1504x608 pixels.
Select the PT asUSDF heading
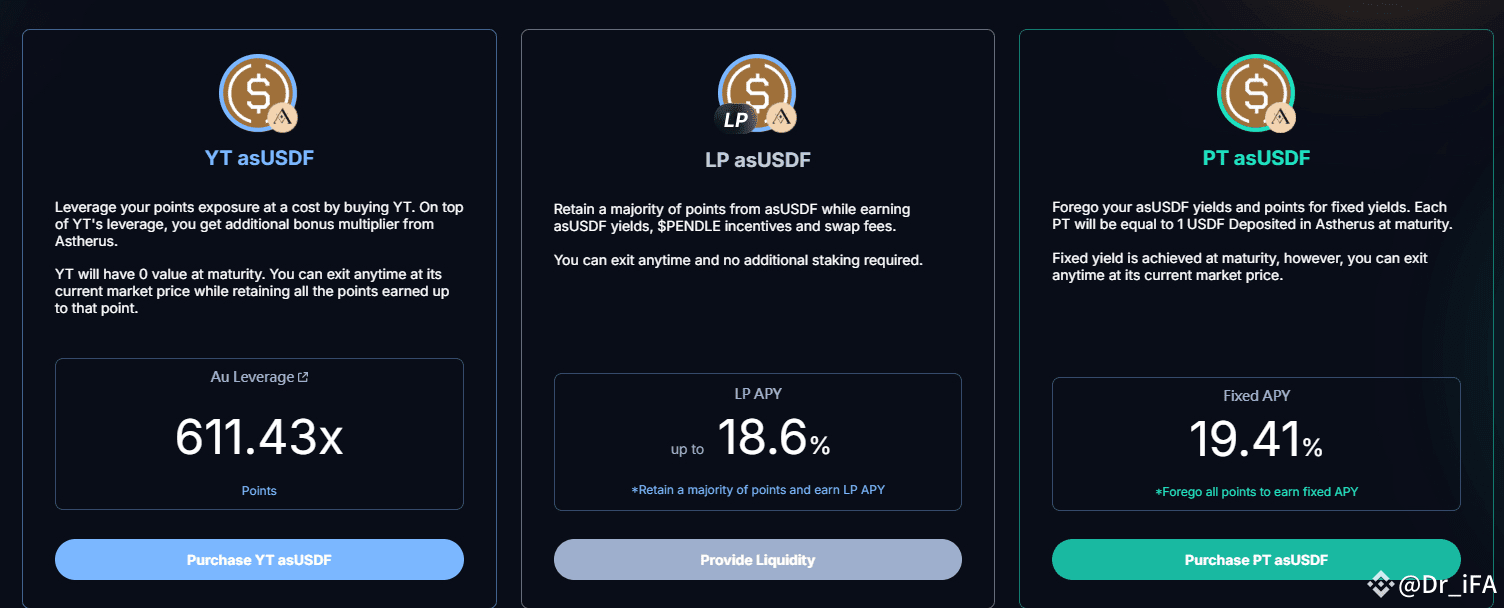click(1256, 158)
